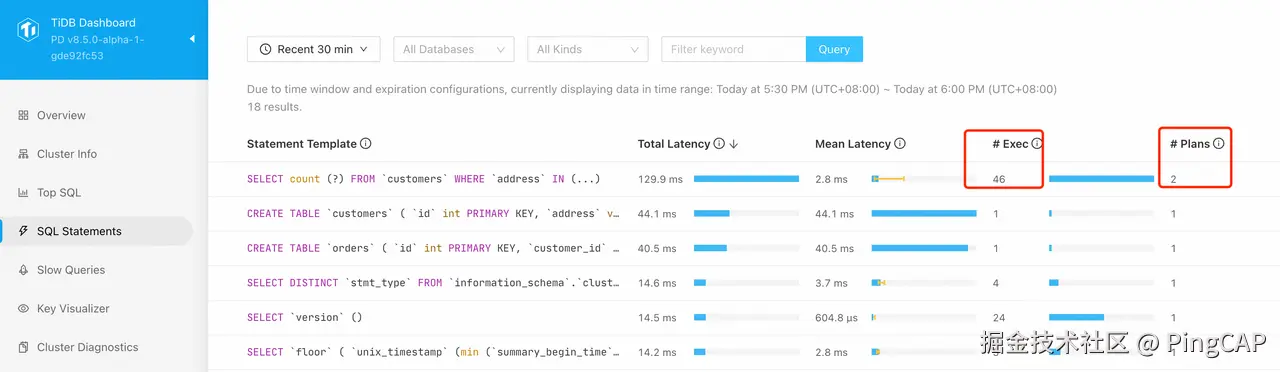Image resolution: width=1280 pixels, height=372 pixels.
Task: Click the TiDB logo icon
Action: [x=28, y=31]
